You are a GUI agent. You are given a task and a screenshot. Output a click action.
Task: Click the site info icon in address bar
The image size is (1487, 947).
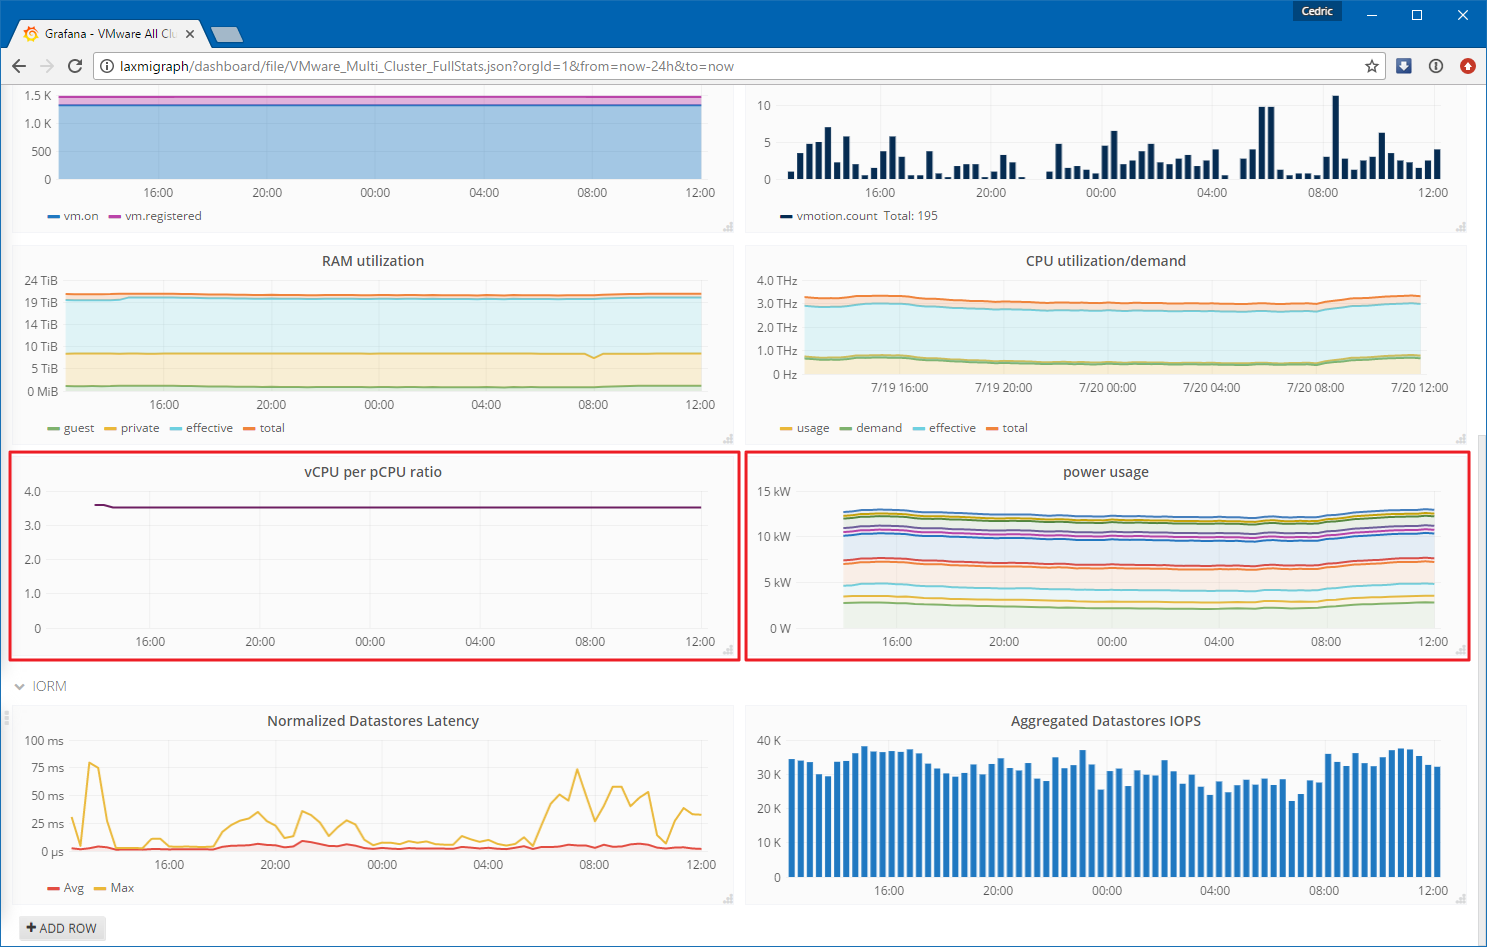(x=107, y=66)
